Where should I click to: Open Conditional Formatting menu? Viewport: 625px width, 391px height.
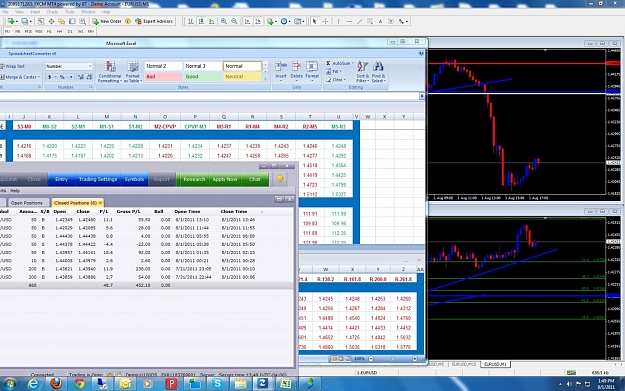click(x=110, y=72)
